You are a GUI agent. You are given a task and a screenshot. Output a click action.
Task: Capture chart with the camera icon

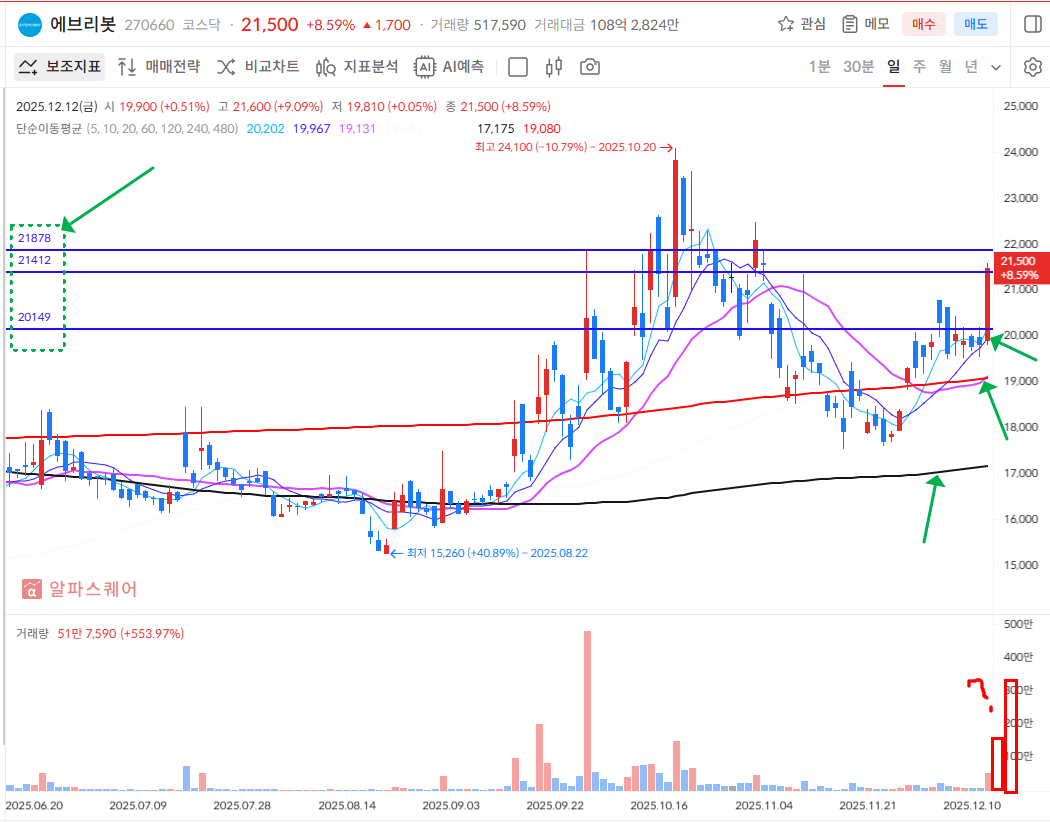(590, 67)
